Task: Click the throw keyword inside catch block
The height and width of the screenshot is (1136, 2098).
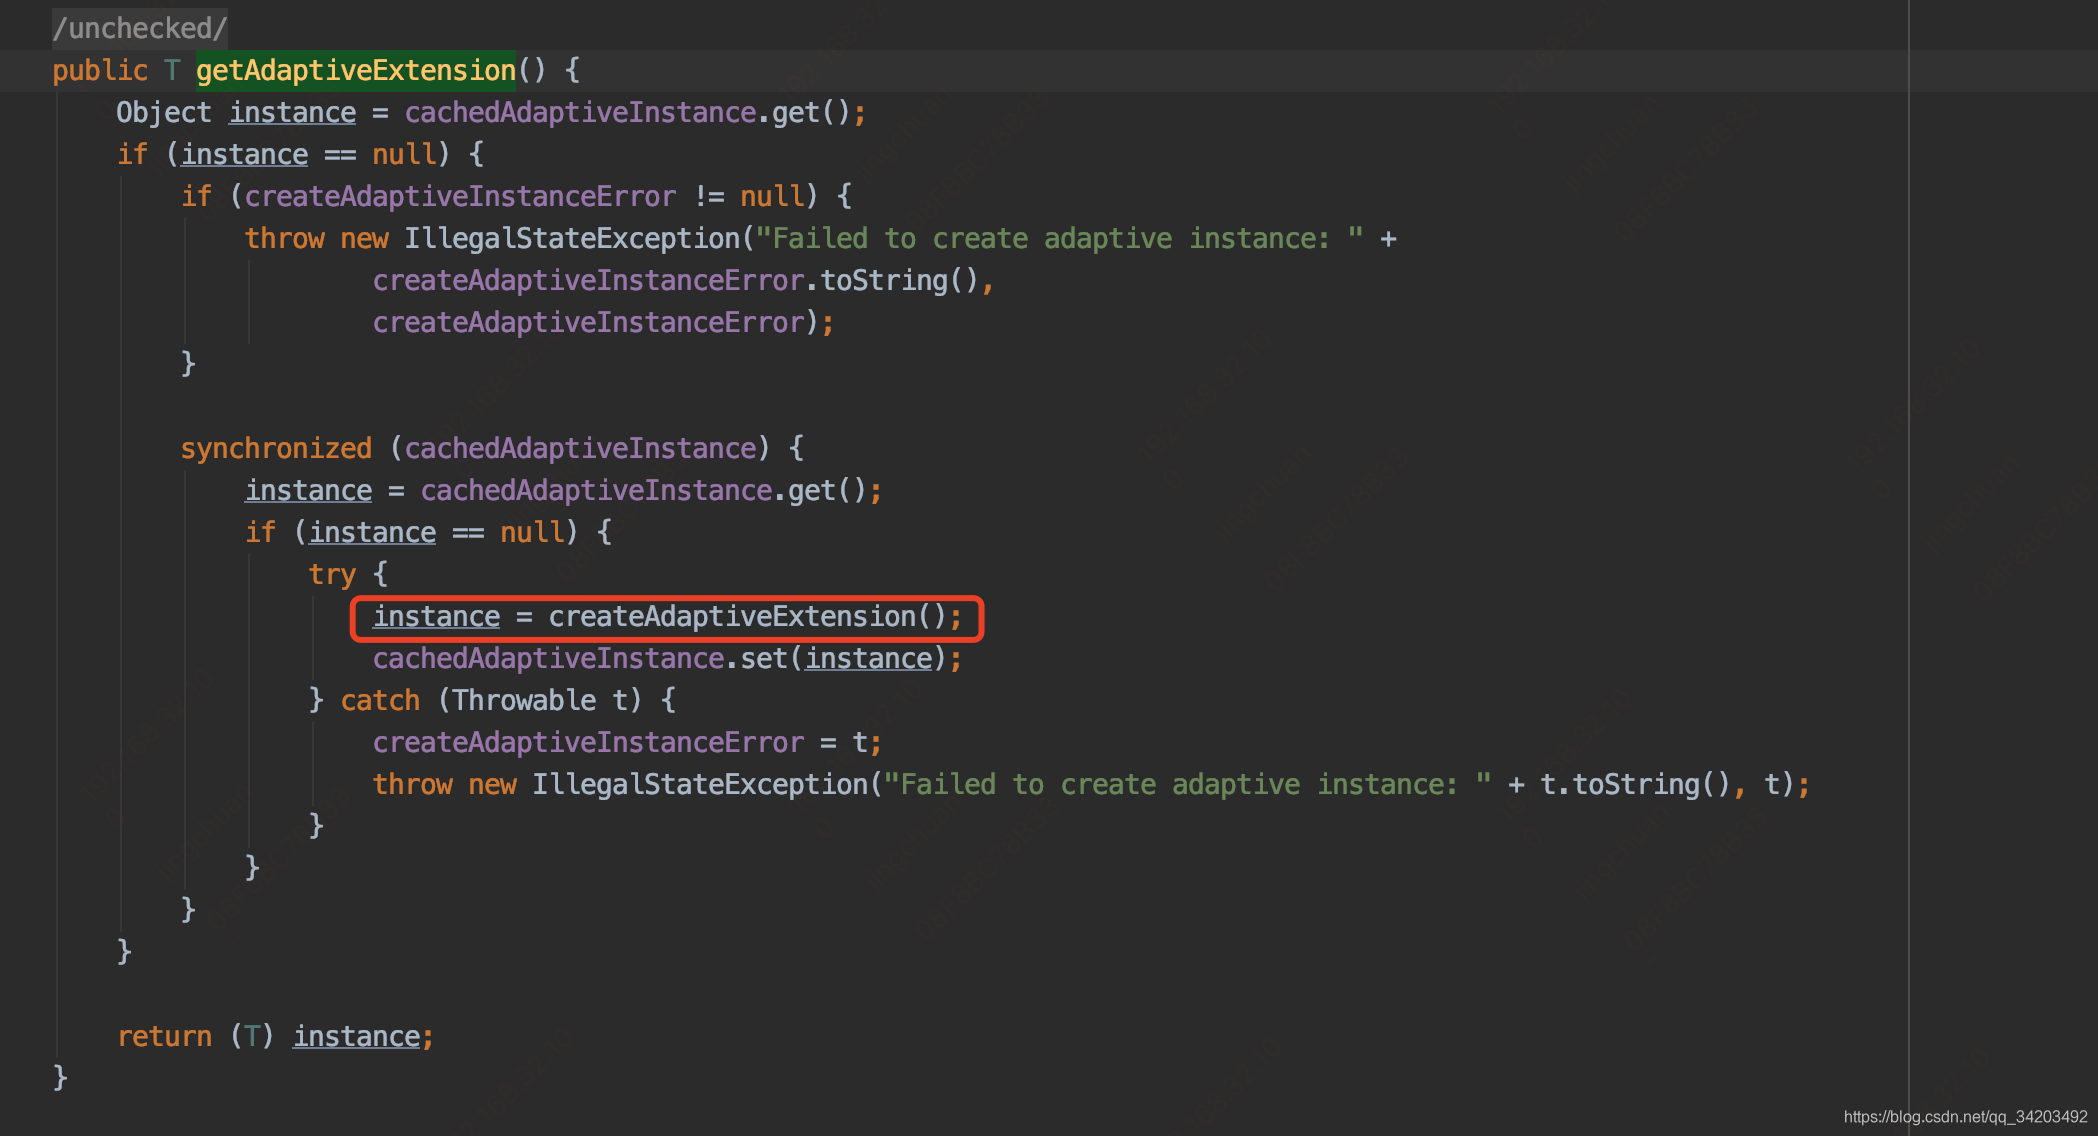Action: coord(412,784)
